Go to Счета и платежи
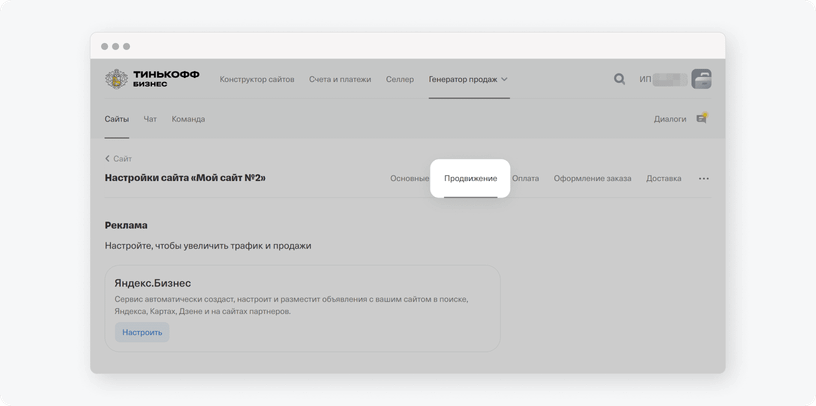 (x=340, y=80)
